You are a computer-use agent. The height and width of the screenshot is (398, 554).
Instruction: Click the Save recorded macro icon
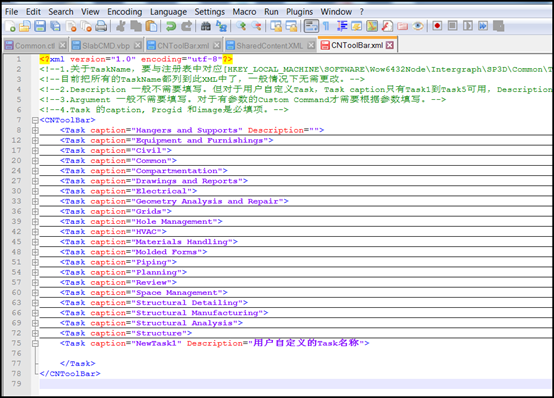click(x=499, y=26)
